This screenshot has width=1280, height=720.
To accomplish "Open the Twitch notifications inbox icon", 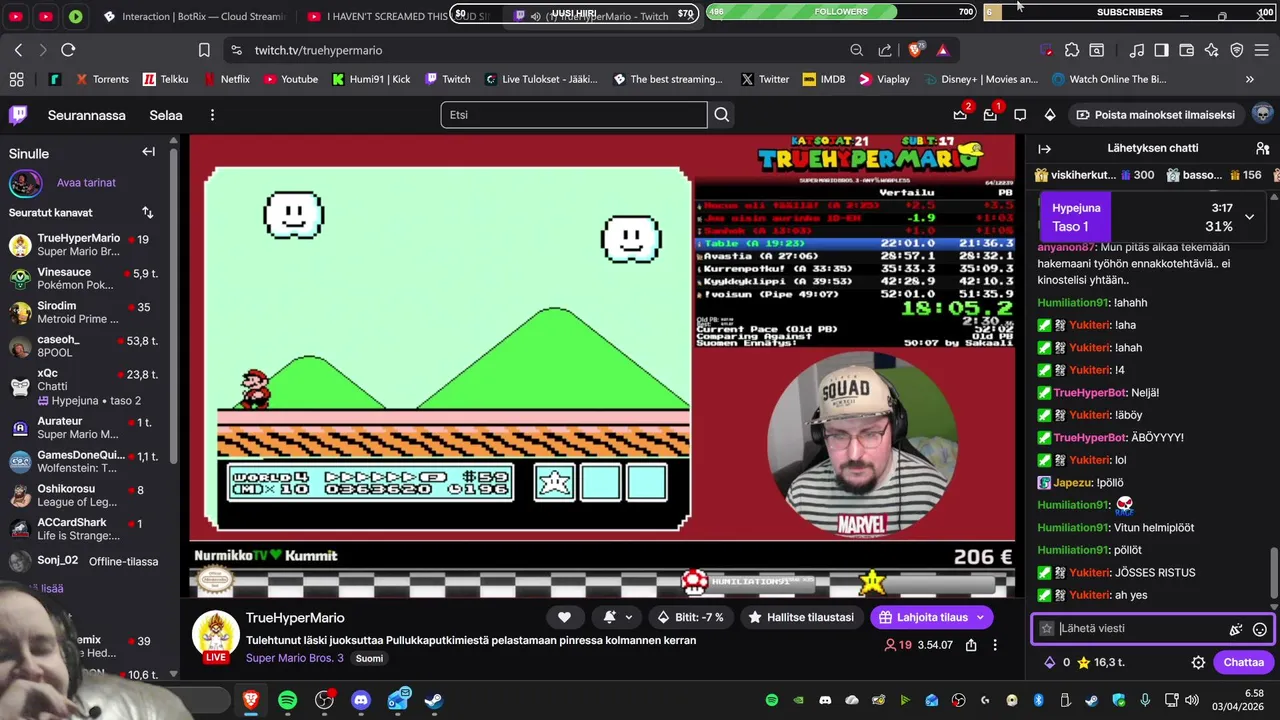I will (x=990, y=115).
